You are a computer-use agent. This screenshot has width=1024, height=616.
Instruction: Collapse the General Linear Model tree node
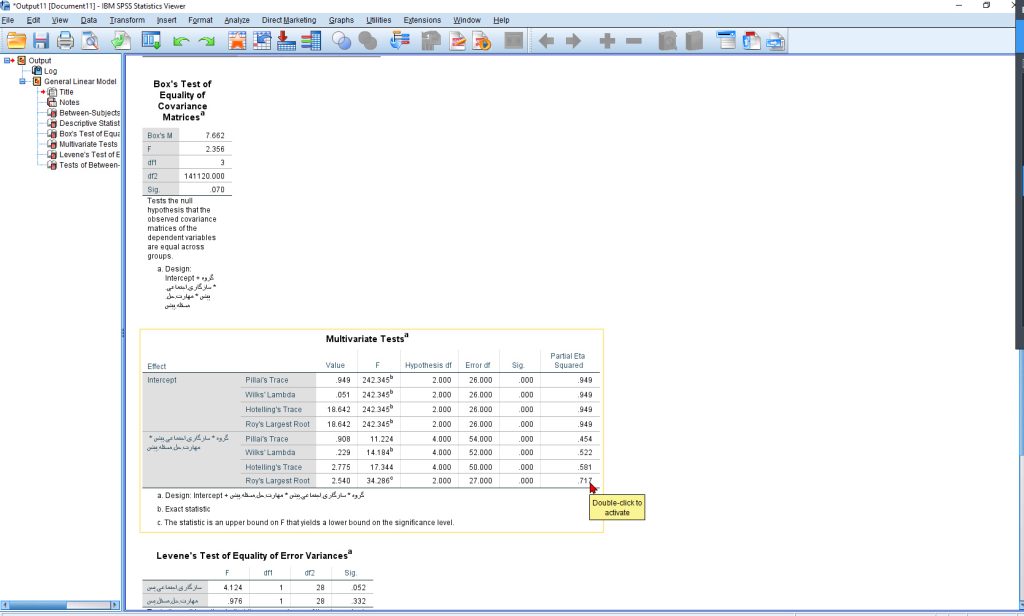tap(22, 81)
